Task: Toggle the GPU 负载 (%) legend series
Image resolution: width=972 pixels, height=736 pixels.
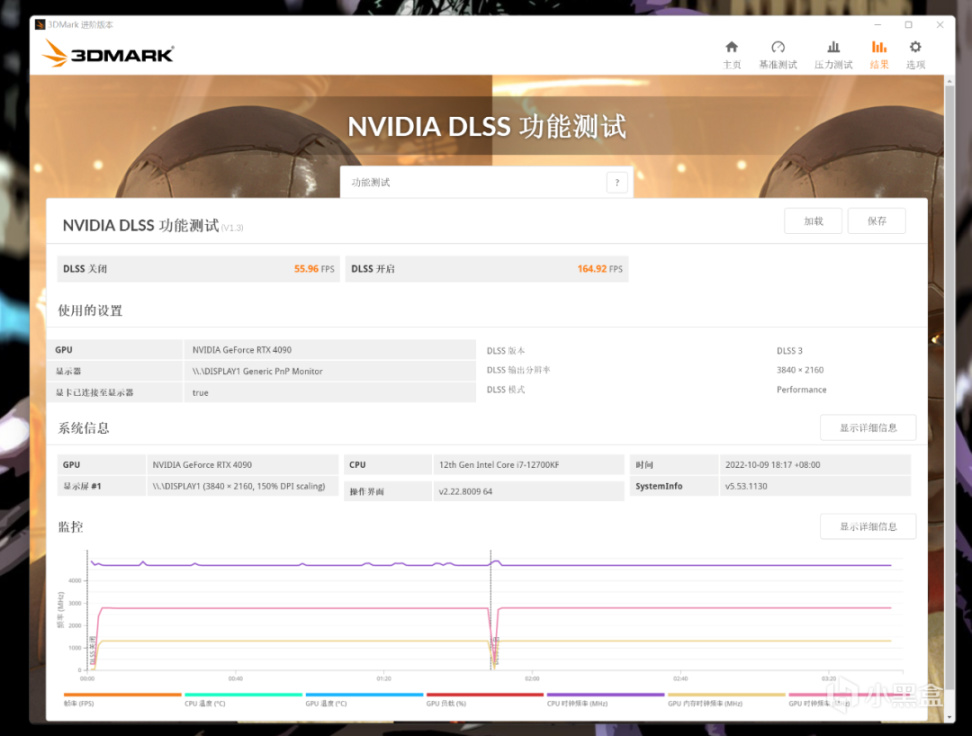Action: coord(485,699)
